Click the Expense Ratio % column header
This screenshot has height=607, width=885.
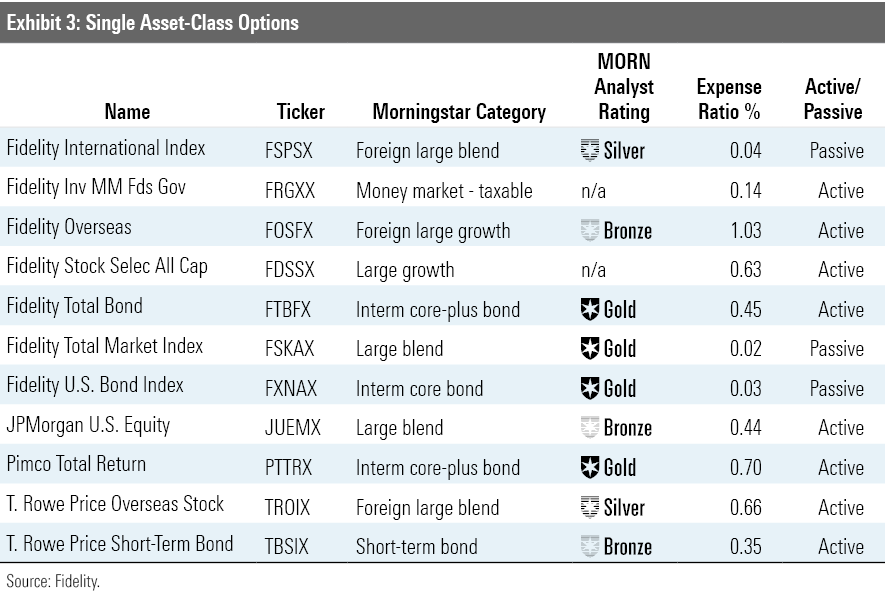coord(729,99)
